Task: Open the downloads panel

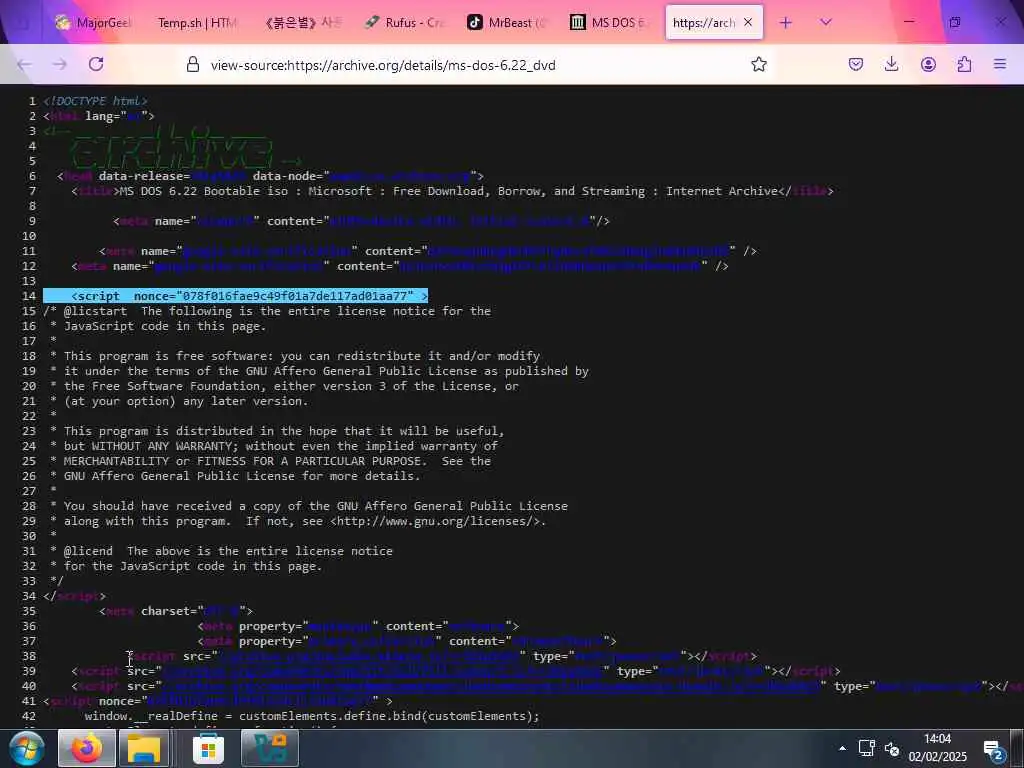Action: coord(891,64)
